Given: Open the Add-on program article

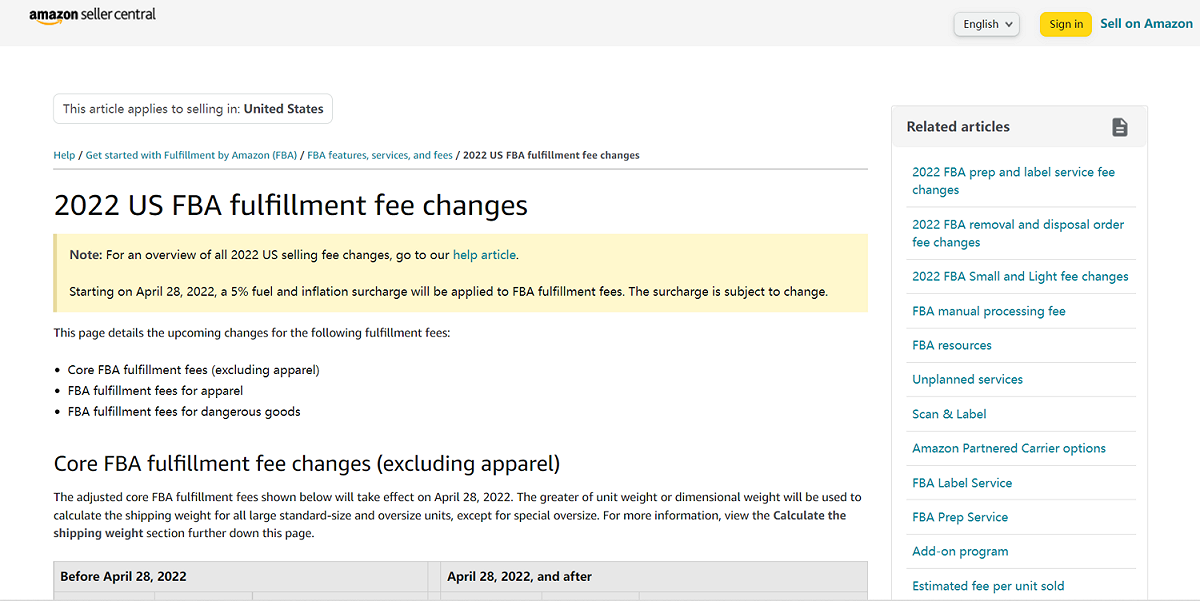Looking at the screenshot, I should point(960,551).
